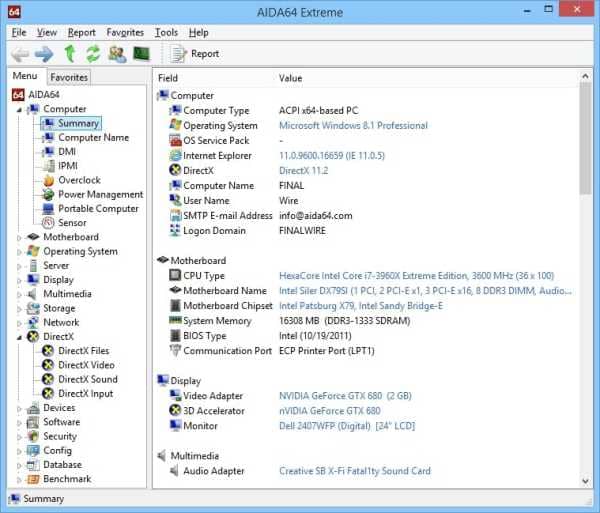The image size is (600, 513).
Task: Click the scrollbar down arrow
Action: pos(585,481)
